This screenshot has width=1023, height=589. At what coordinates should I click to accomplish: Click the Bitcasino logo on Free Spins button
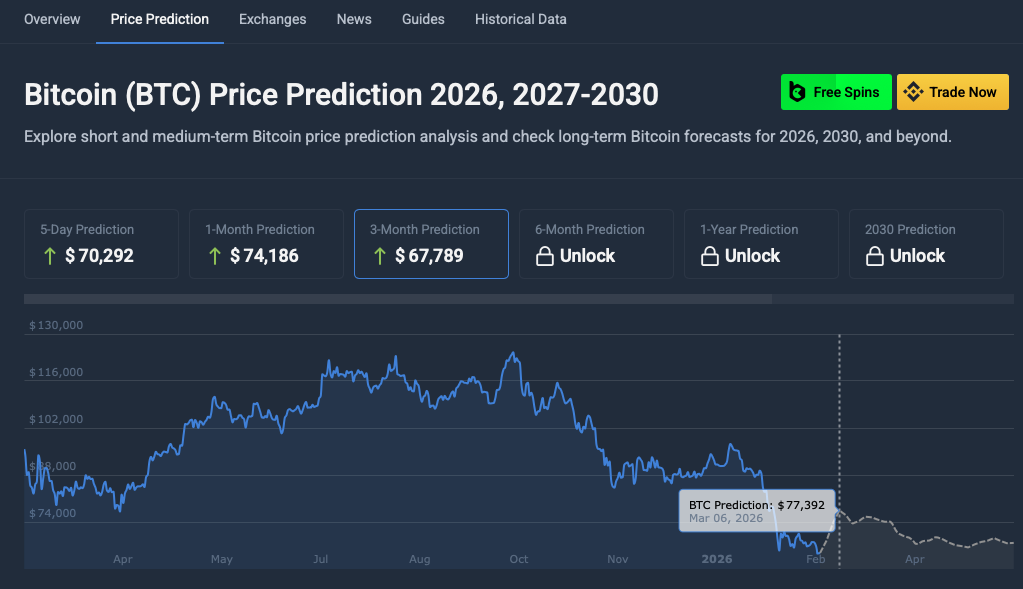point(797,91)
